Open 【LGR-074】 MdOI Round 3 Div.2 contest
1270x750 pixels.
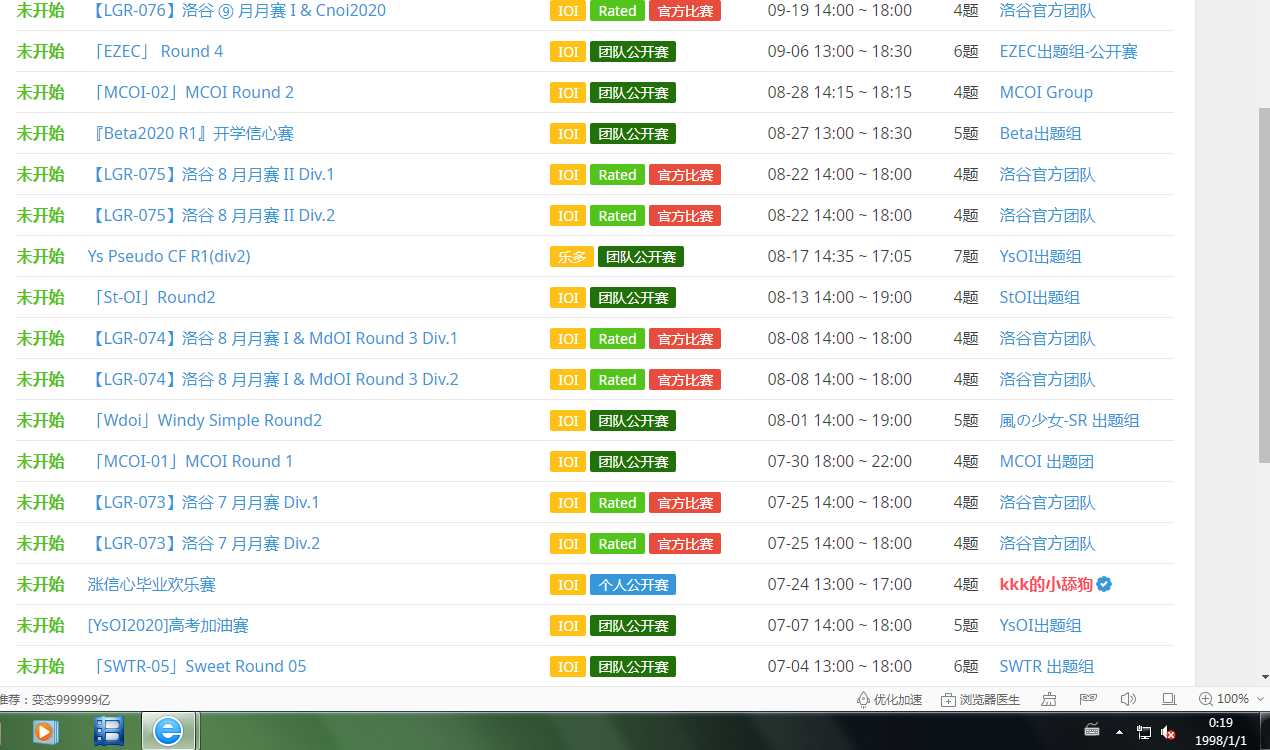[x=273, y=379]
